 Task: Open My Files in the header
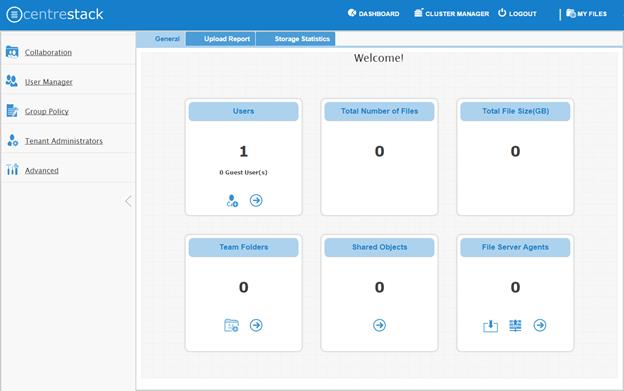[x=587, y=14]
